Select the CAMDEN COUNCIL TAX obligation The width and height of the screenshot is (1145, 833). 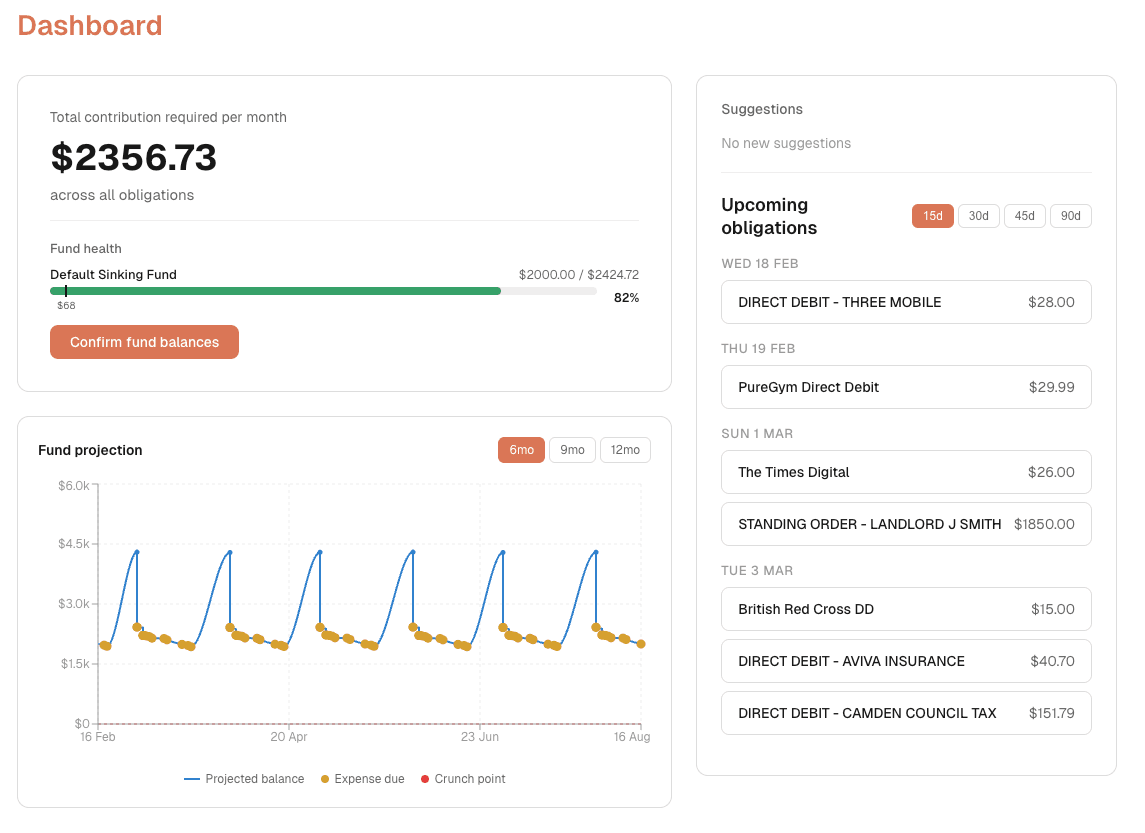[906, 712]
